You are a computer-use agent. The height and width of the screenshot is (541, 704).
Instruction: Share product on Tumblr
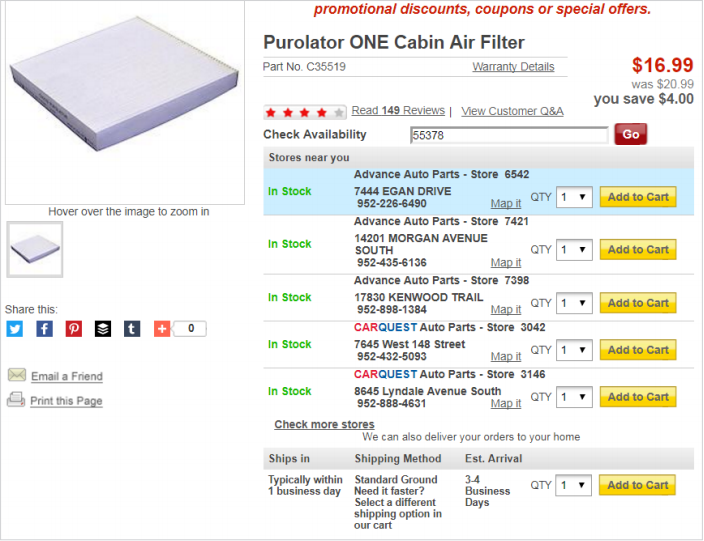(132, 328)
